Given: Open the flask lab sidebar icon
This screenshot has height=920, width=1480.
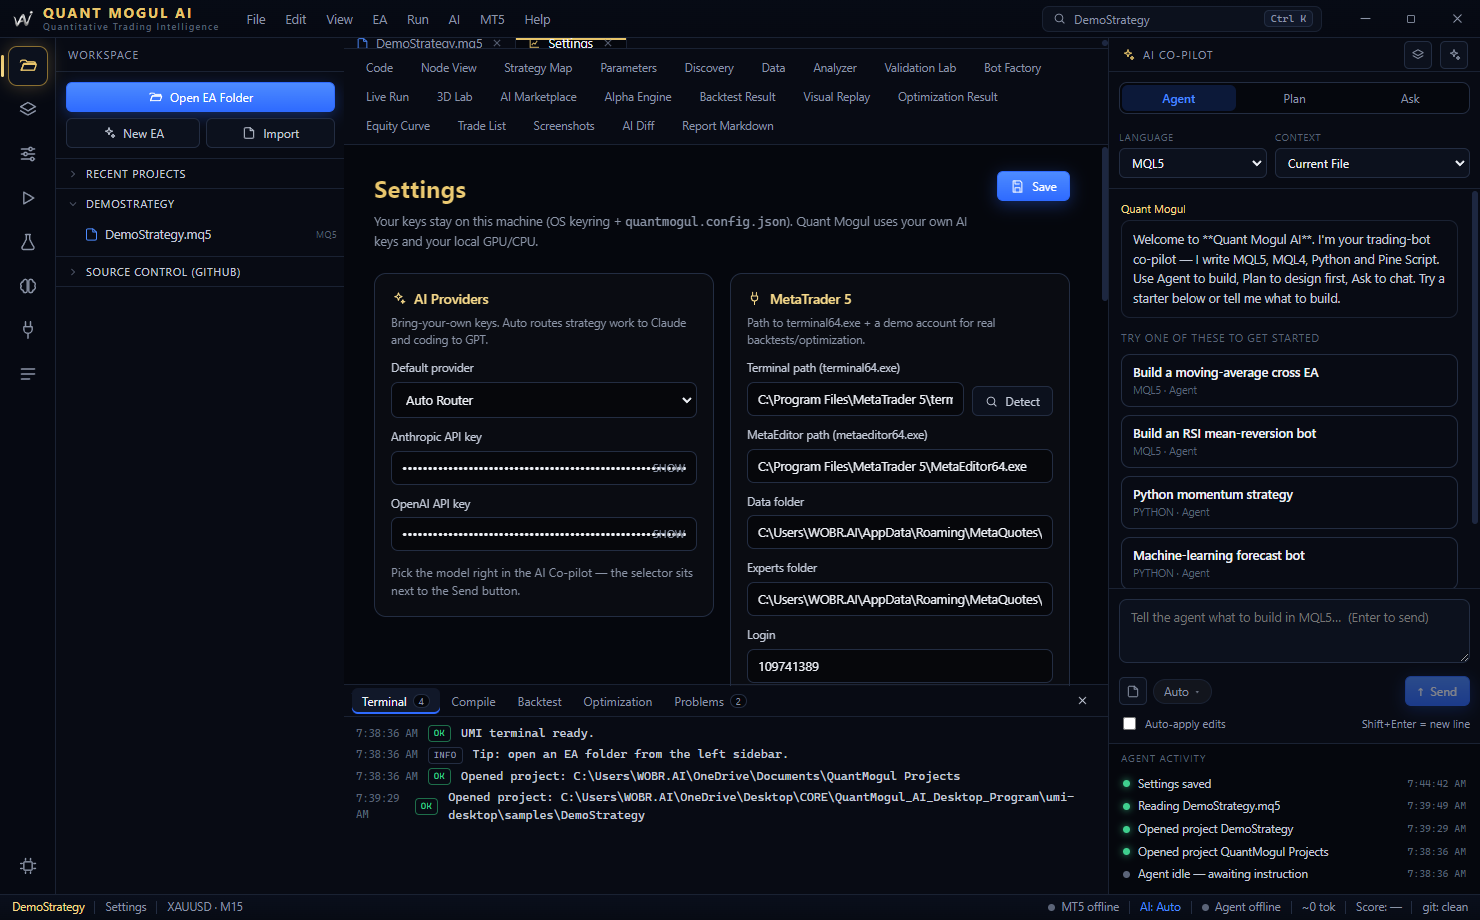Looking at the screenshot, I should (28, 242).
